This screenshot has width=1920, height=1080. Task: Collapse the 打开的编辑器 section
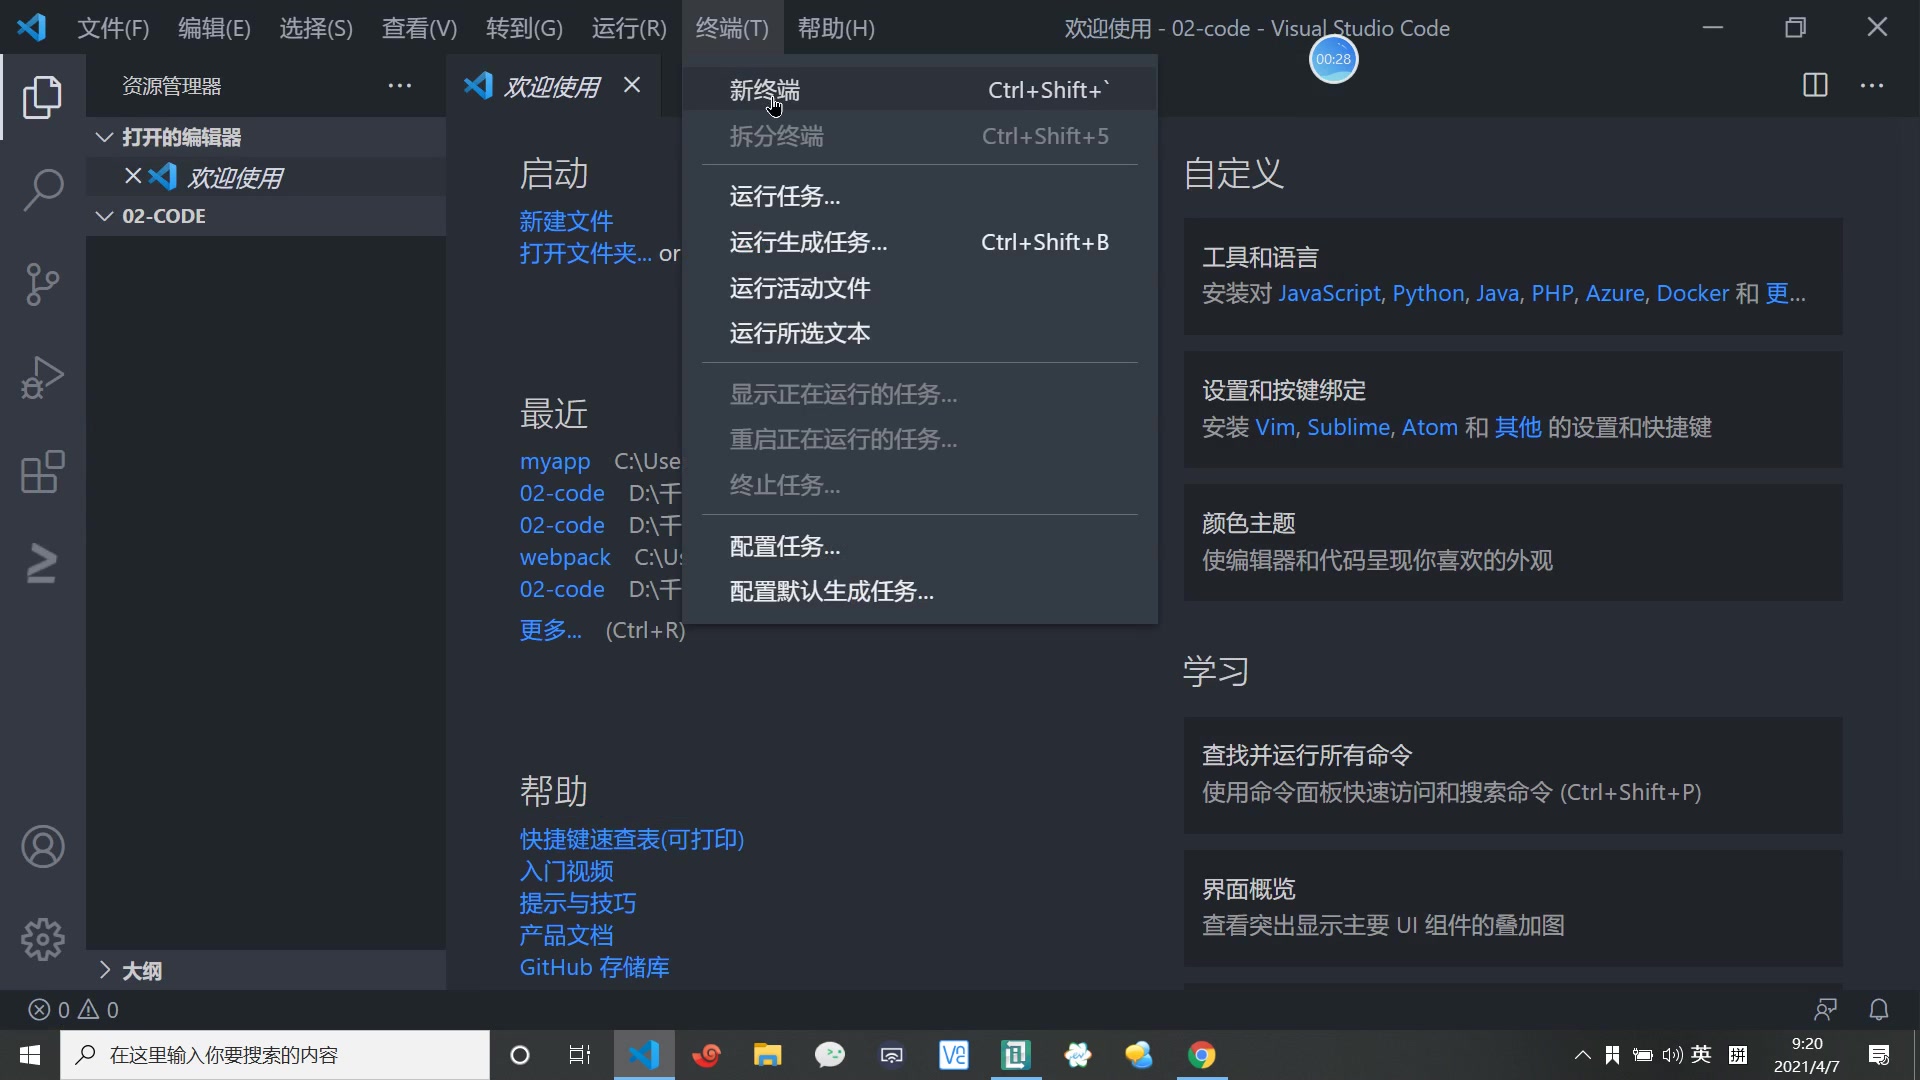[x=265, y=137]
